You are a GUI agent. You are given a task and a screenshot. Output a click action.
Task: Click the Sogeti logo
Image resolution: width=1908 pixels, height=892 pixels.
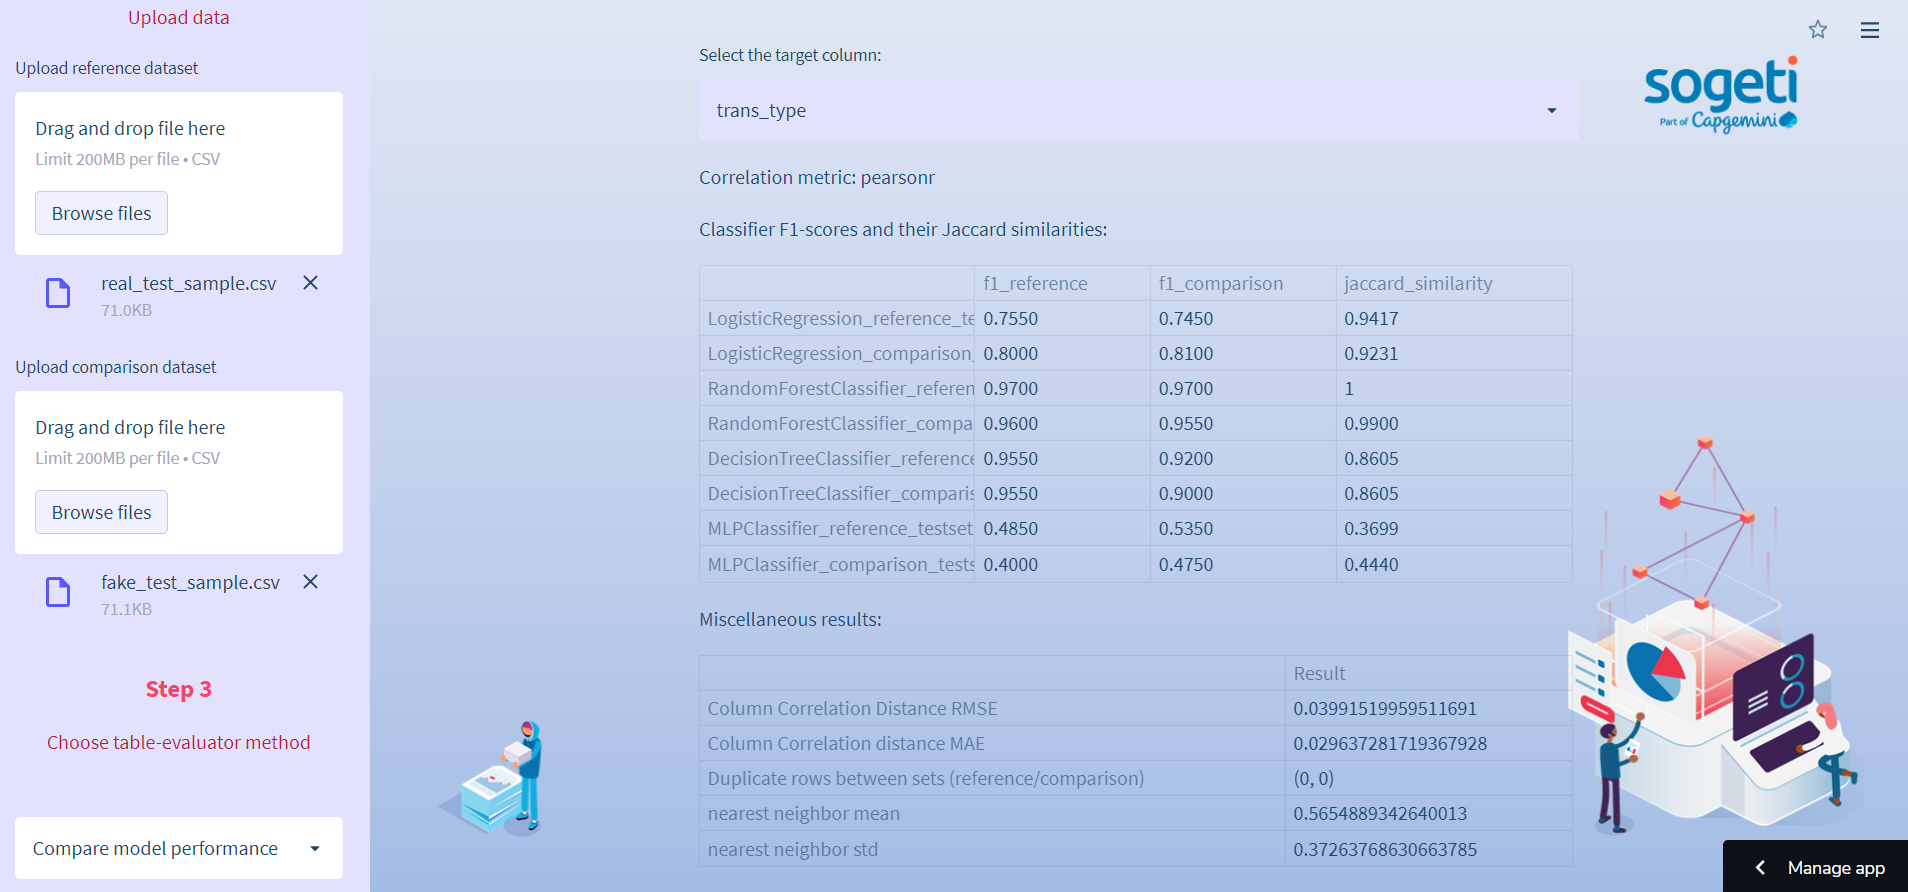(1720, 95)
